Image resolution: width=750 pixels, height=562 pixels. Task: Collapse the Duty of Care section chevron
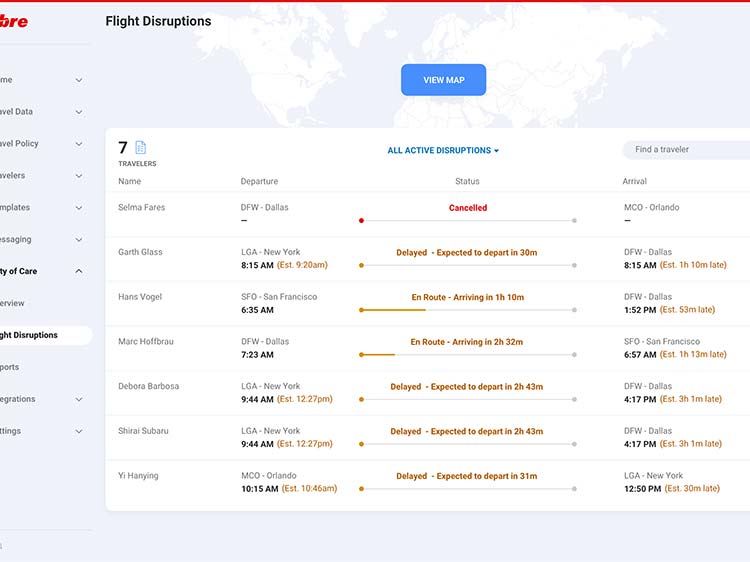pos(79,271)
